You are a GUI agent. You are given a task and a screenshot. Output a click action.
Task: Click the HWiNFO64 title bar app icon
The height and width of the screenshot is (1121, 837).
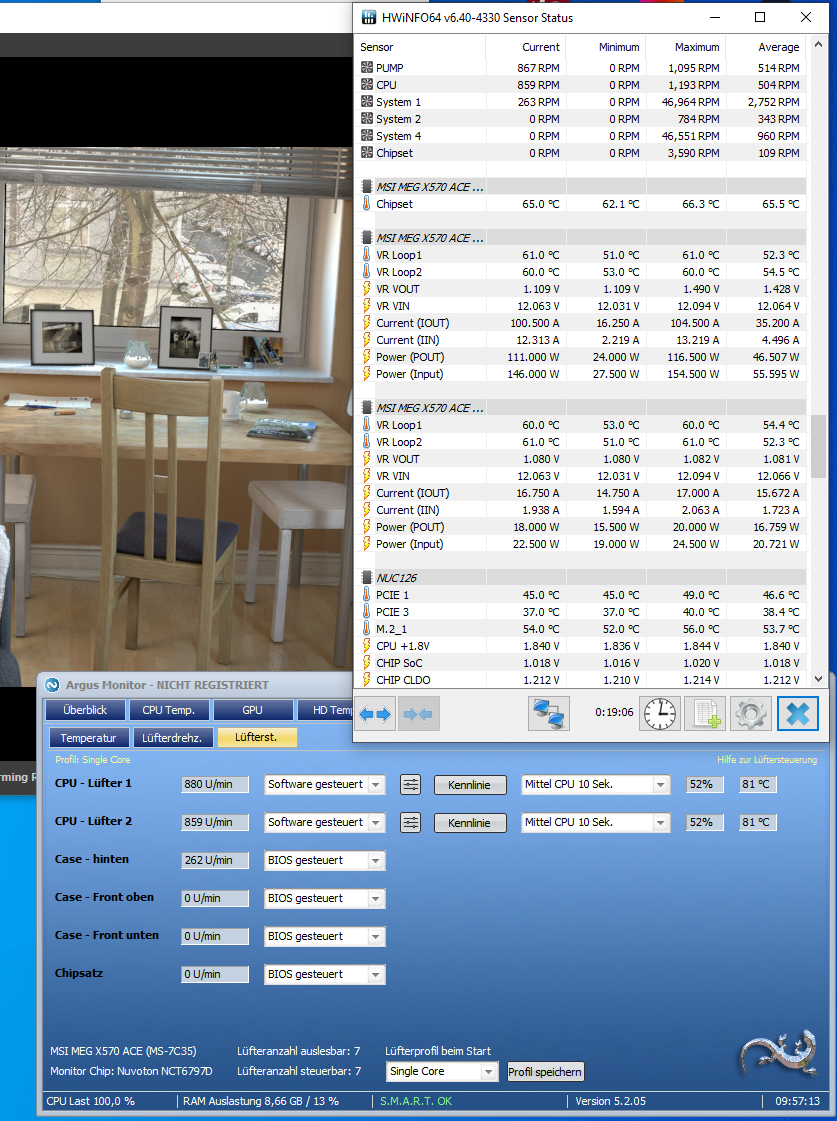tap(369, 17)
